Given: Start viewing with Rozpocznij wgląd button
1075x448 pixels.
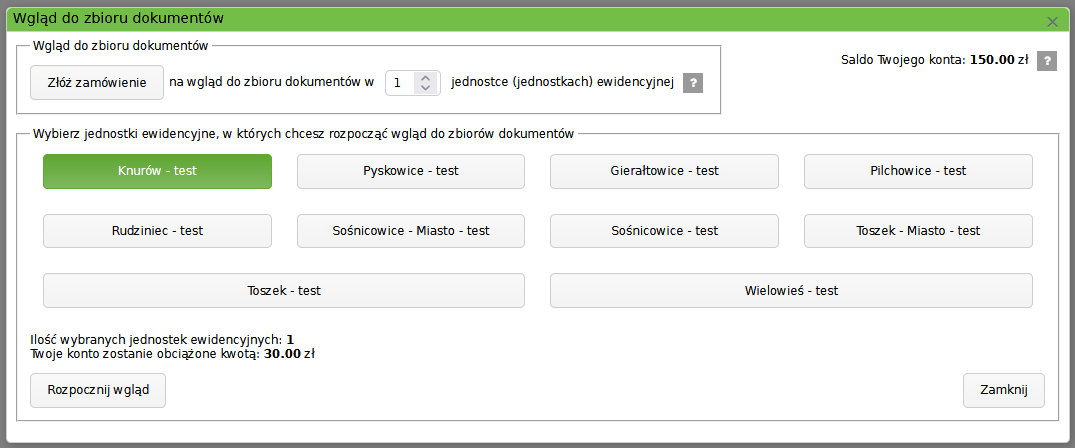Looking at the screenshot, I should [98, 390].
